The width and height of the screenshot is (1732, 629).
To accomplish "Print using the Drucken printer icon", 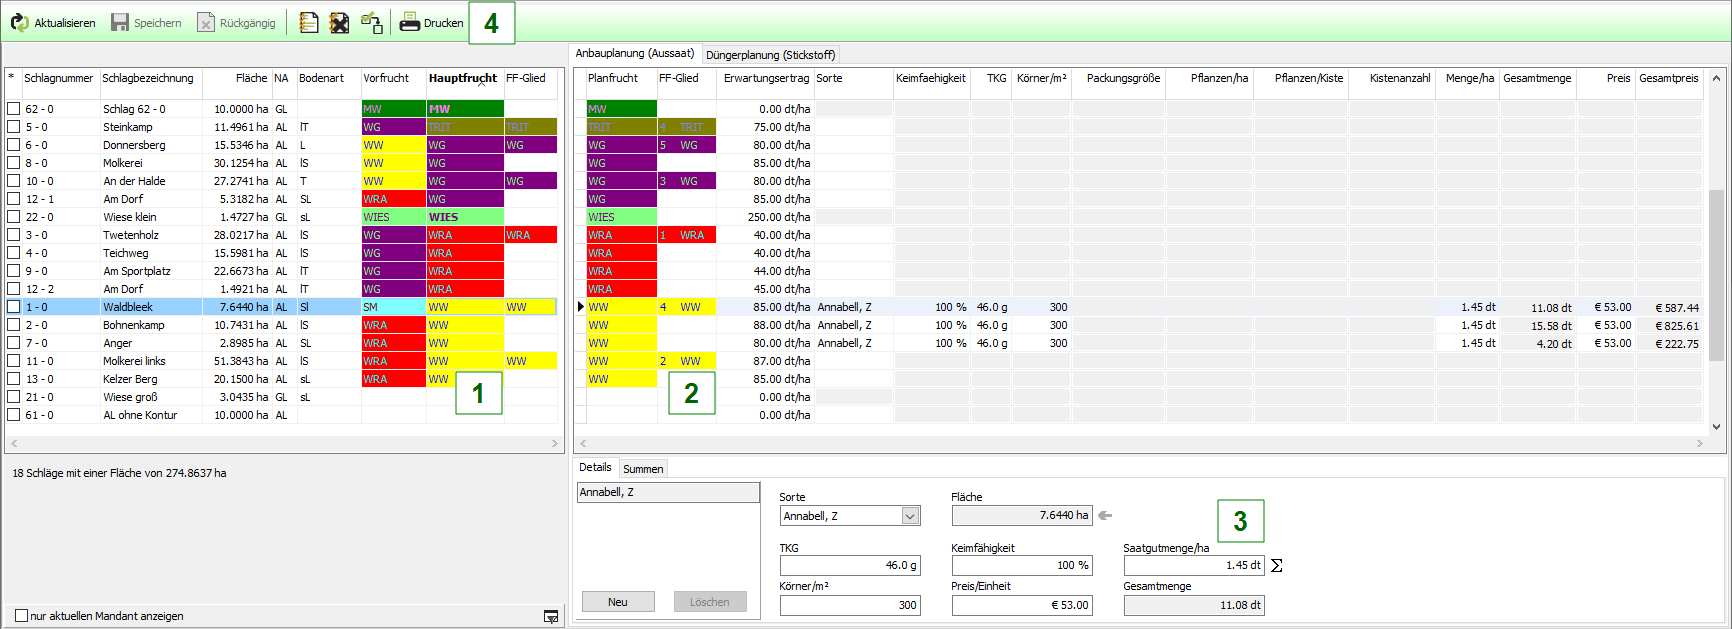I will tap(409, 22).
